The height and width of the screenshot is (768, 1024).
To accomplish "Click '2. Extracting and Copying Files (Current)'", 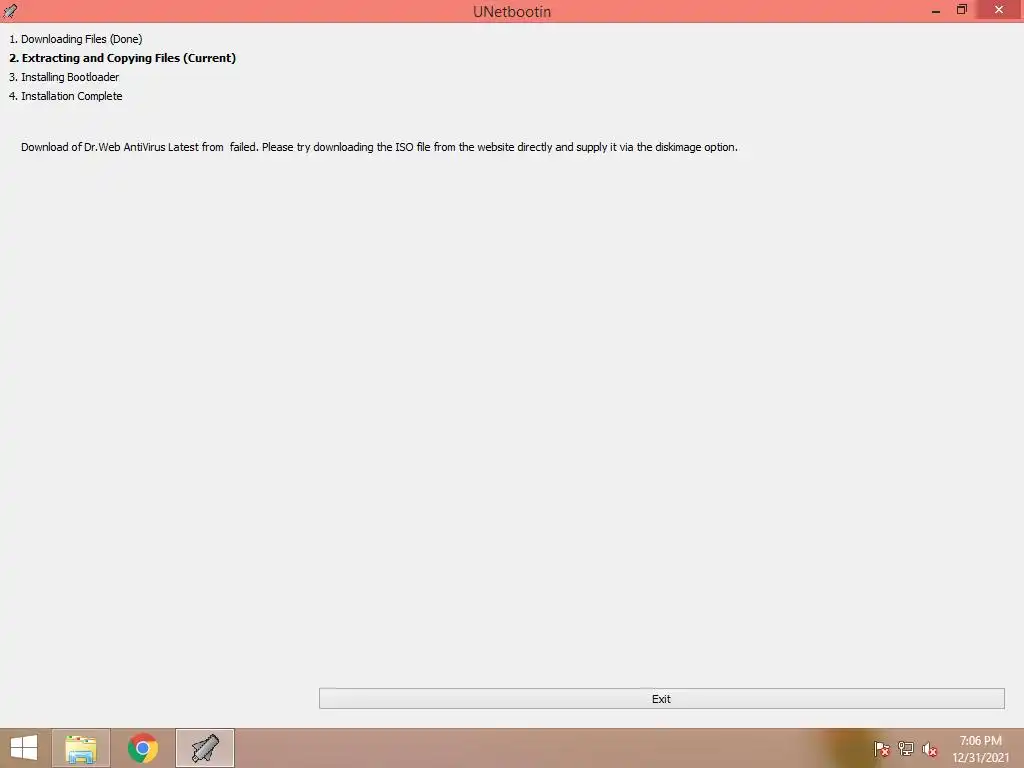I will click(x=123, y=58).
